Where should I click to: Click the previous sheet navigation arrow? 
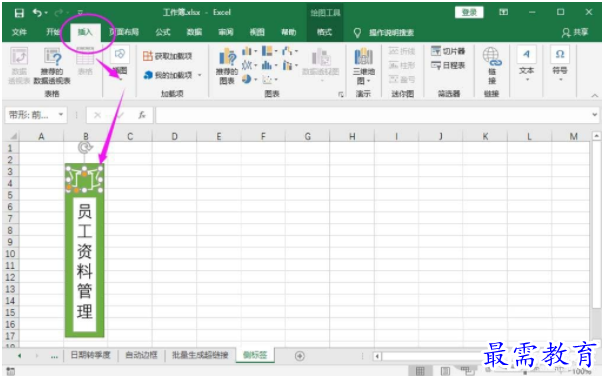pyautogui.click(x=19, y=356)
